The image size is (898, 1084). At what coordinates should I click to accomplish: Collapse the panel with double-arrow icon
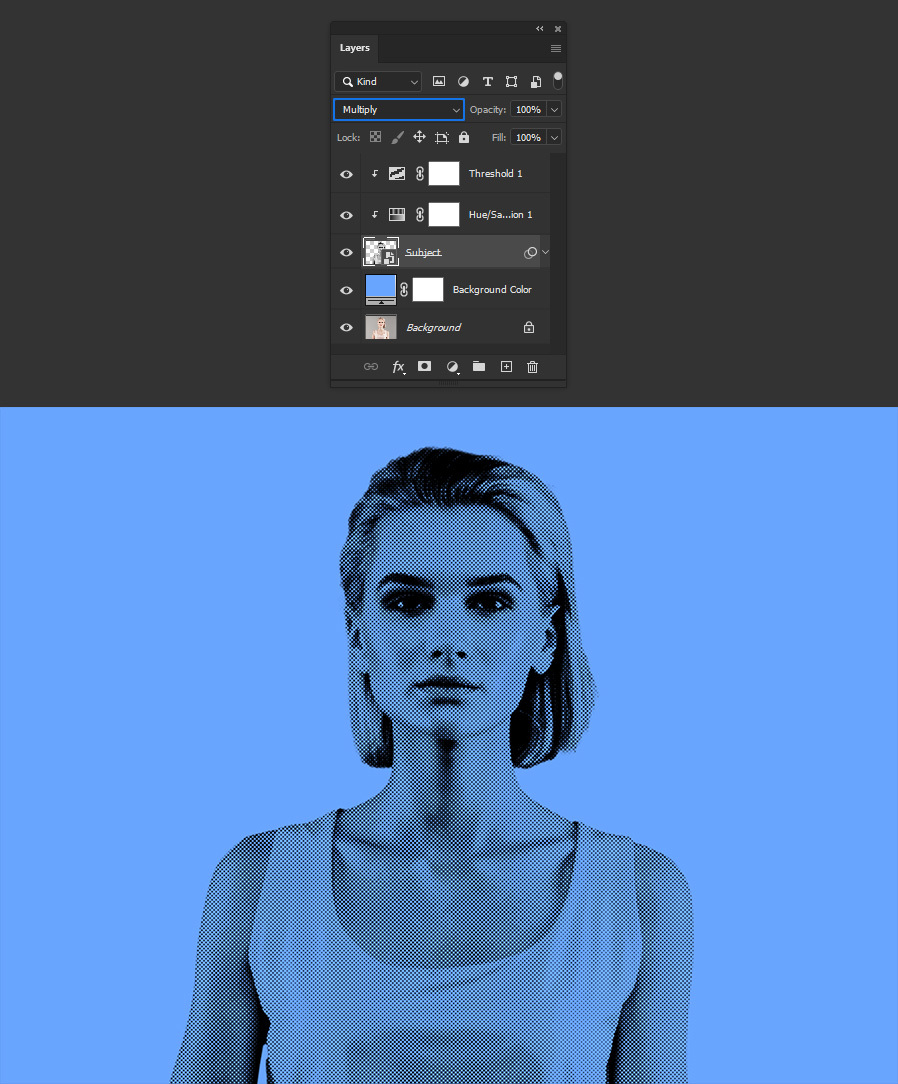point(540,28)
